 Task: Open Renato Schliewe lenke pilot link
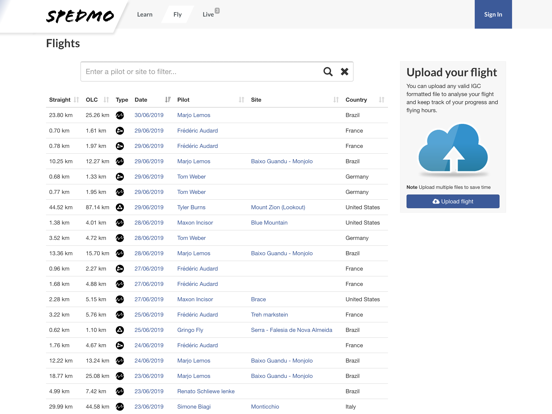tap(206, 391)
